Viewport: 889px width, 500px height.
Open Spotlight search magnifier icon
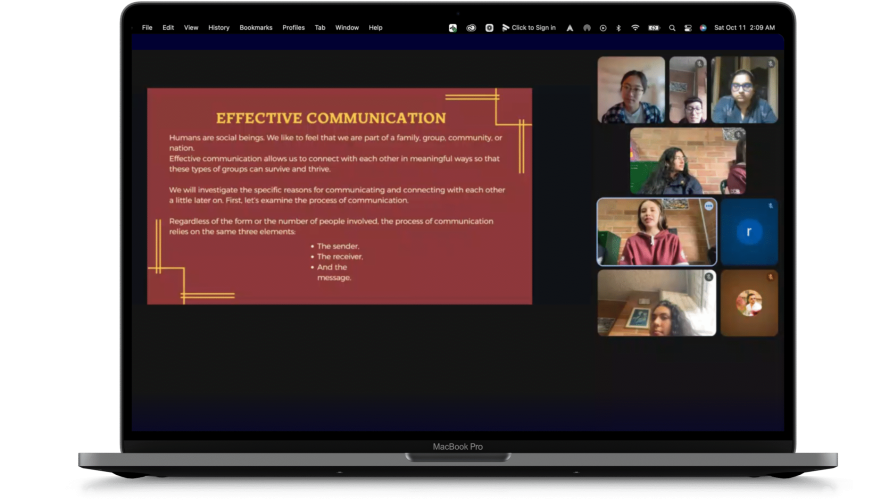pos(672,28)
